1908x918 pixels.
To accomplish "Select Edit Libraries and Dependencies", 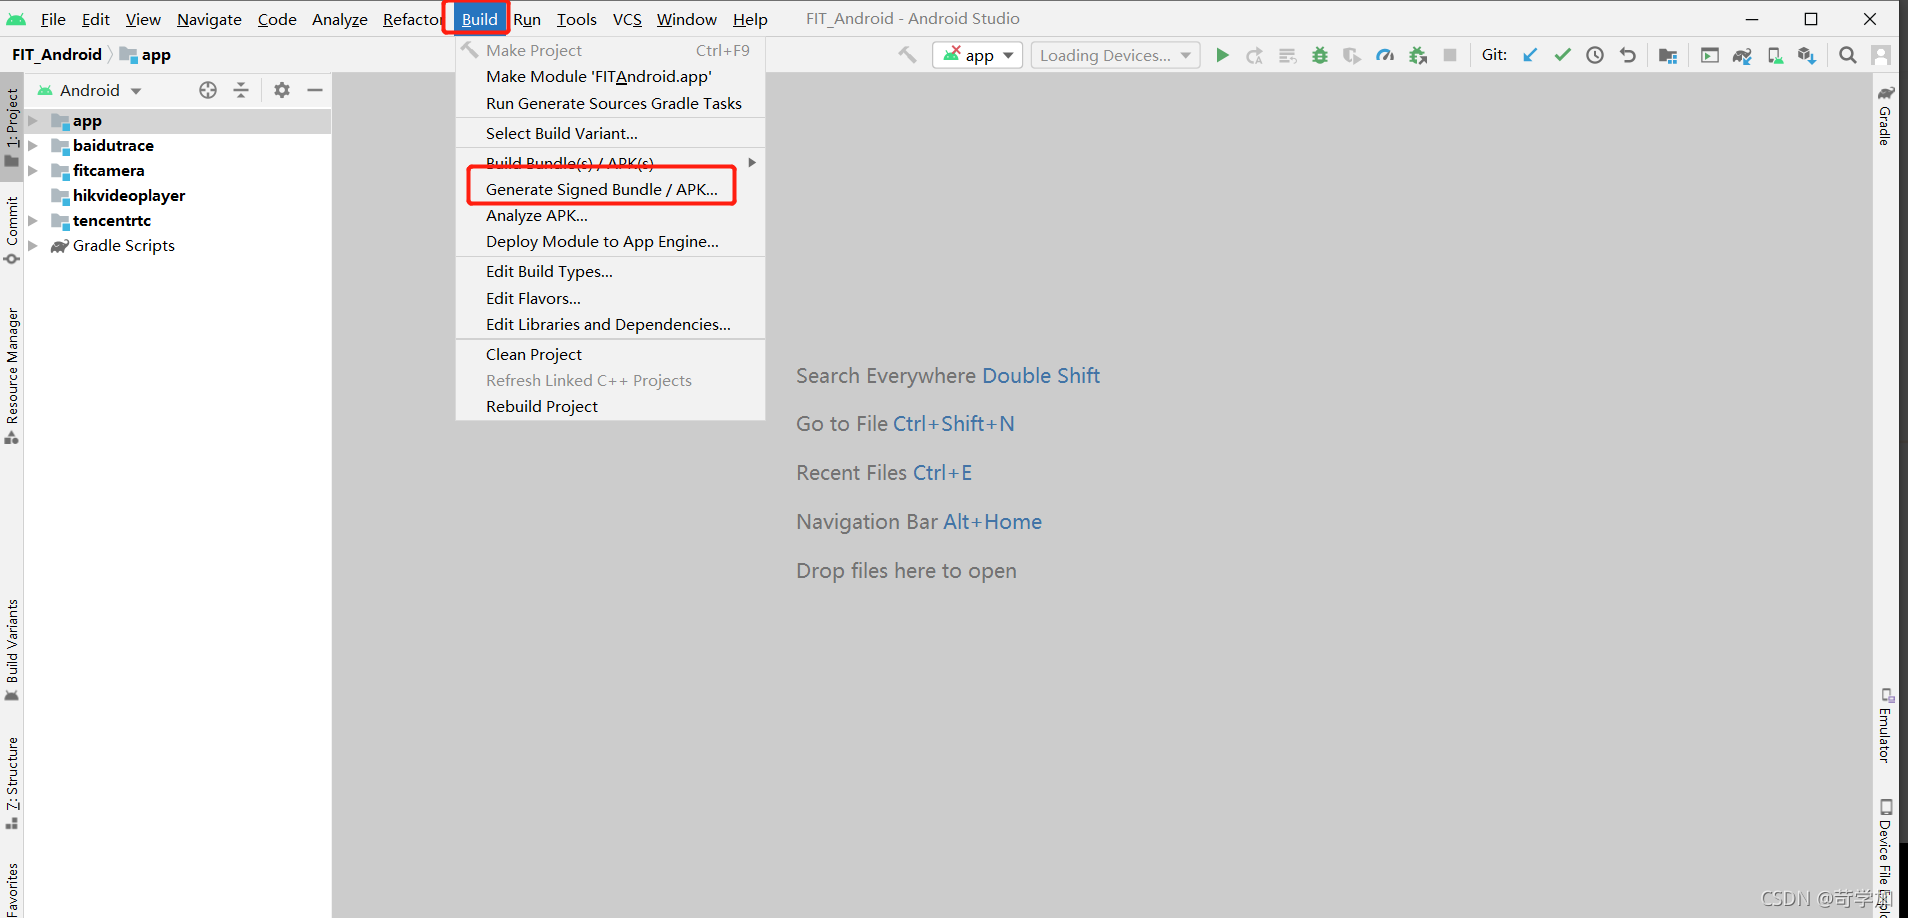I will coord(610,324).
